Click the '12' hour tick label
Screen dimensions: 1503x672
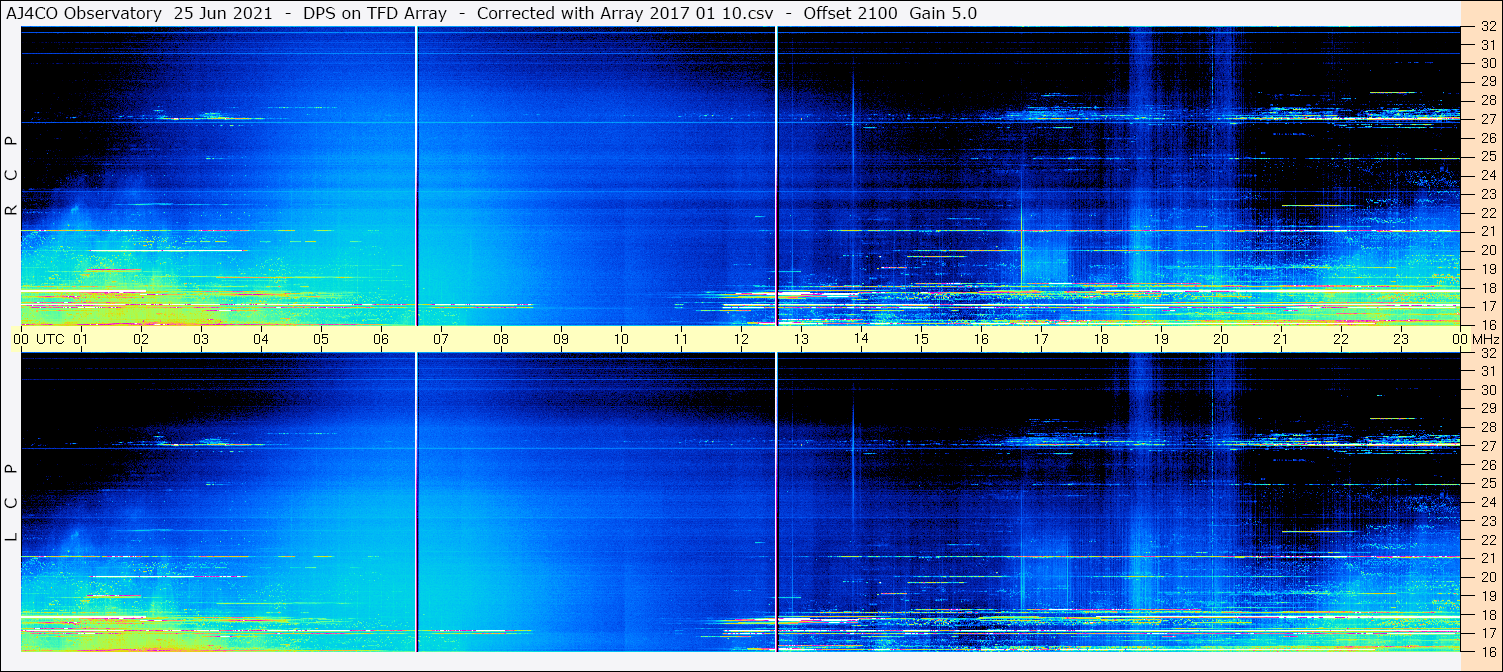tap(741, 339)
